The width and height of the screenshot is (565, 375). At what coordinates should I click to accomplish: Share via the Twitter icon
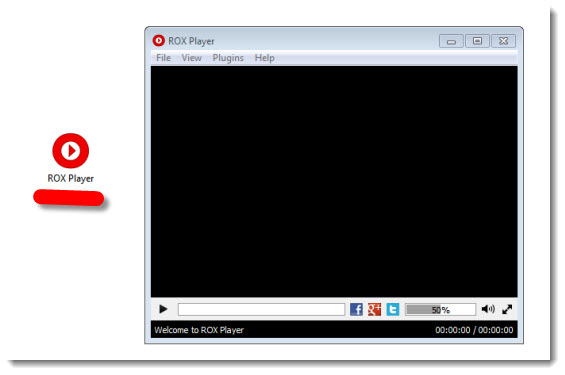[x=393, y=309]
